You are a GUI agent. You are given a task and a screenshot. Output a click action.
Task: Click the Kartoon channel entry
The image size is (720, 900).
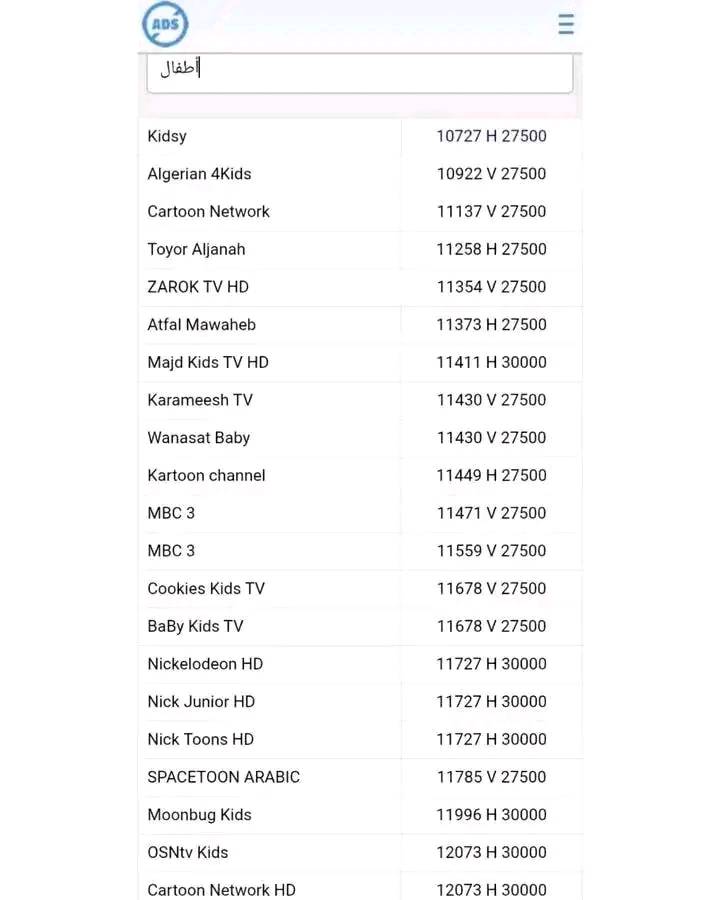206,476
